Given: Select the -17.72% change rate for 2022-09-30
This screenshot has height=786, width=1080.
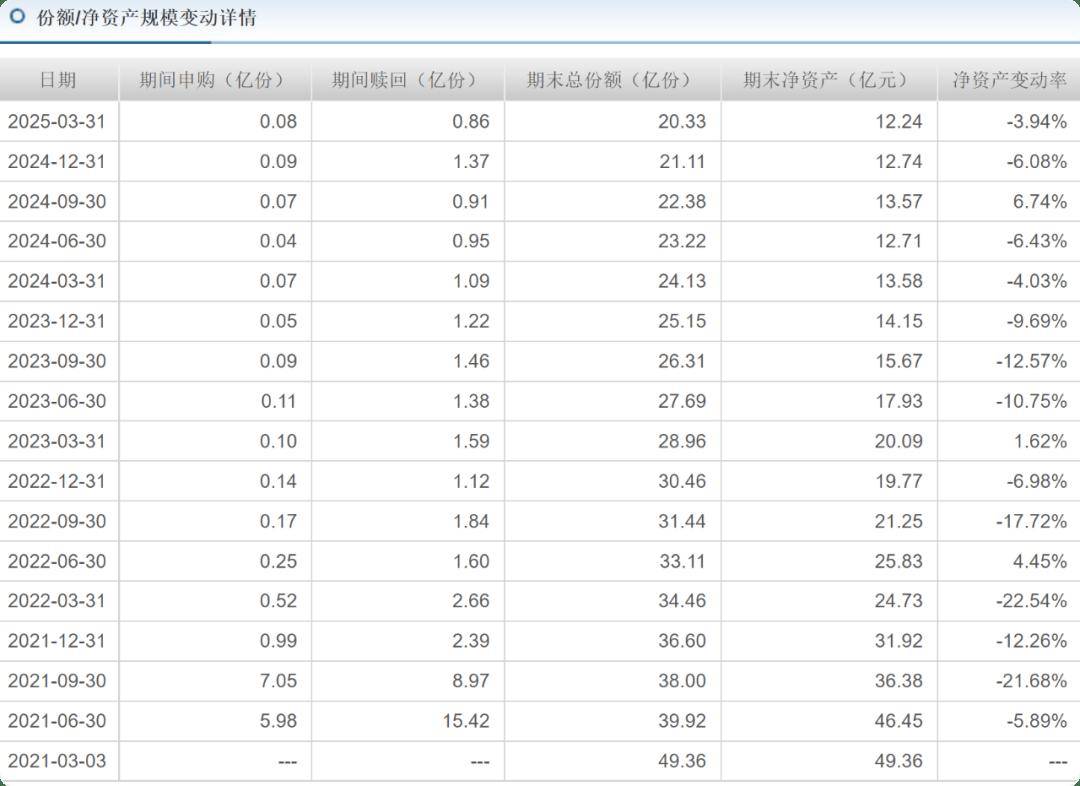Looking at the screenshot, I should pyautogui.click(x=1031, y=521).
